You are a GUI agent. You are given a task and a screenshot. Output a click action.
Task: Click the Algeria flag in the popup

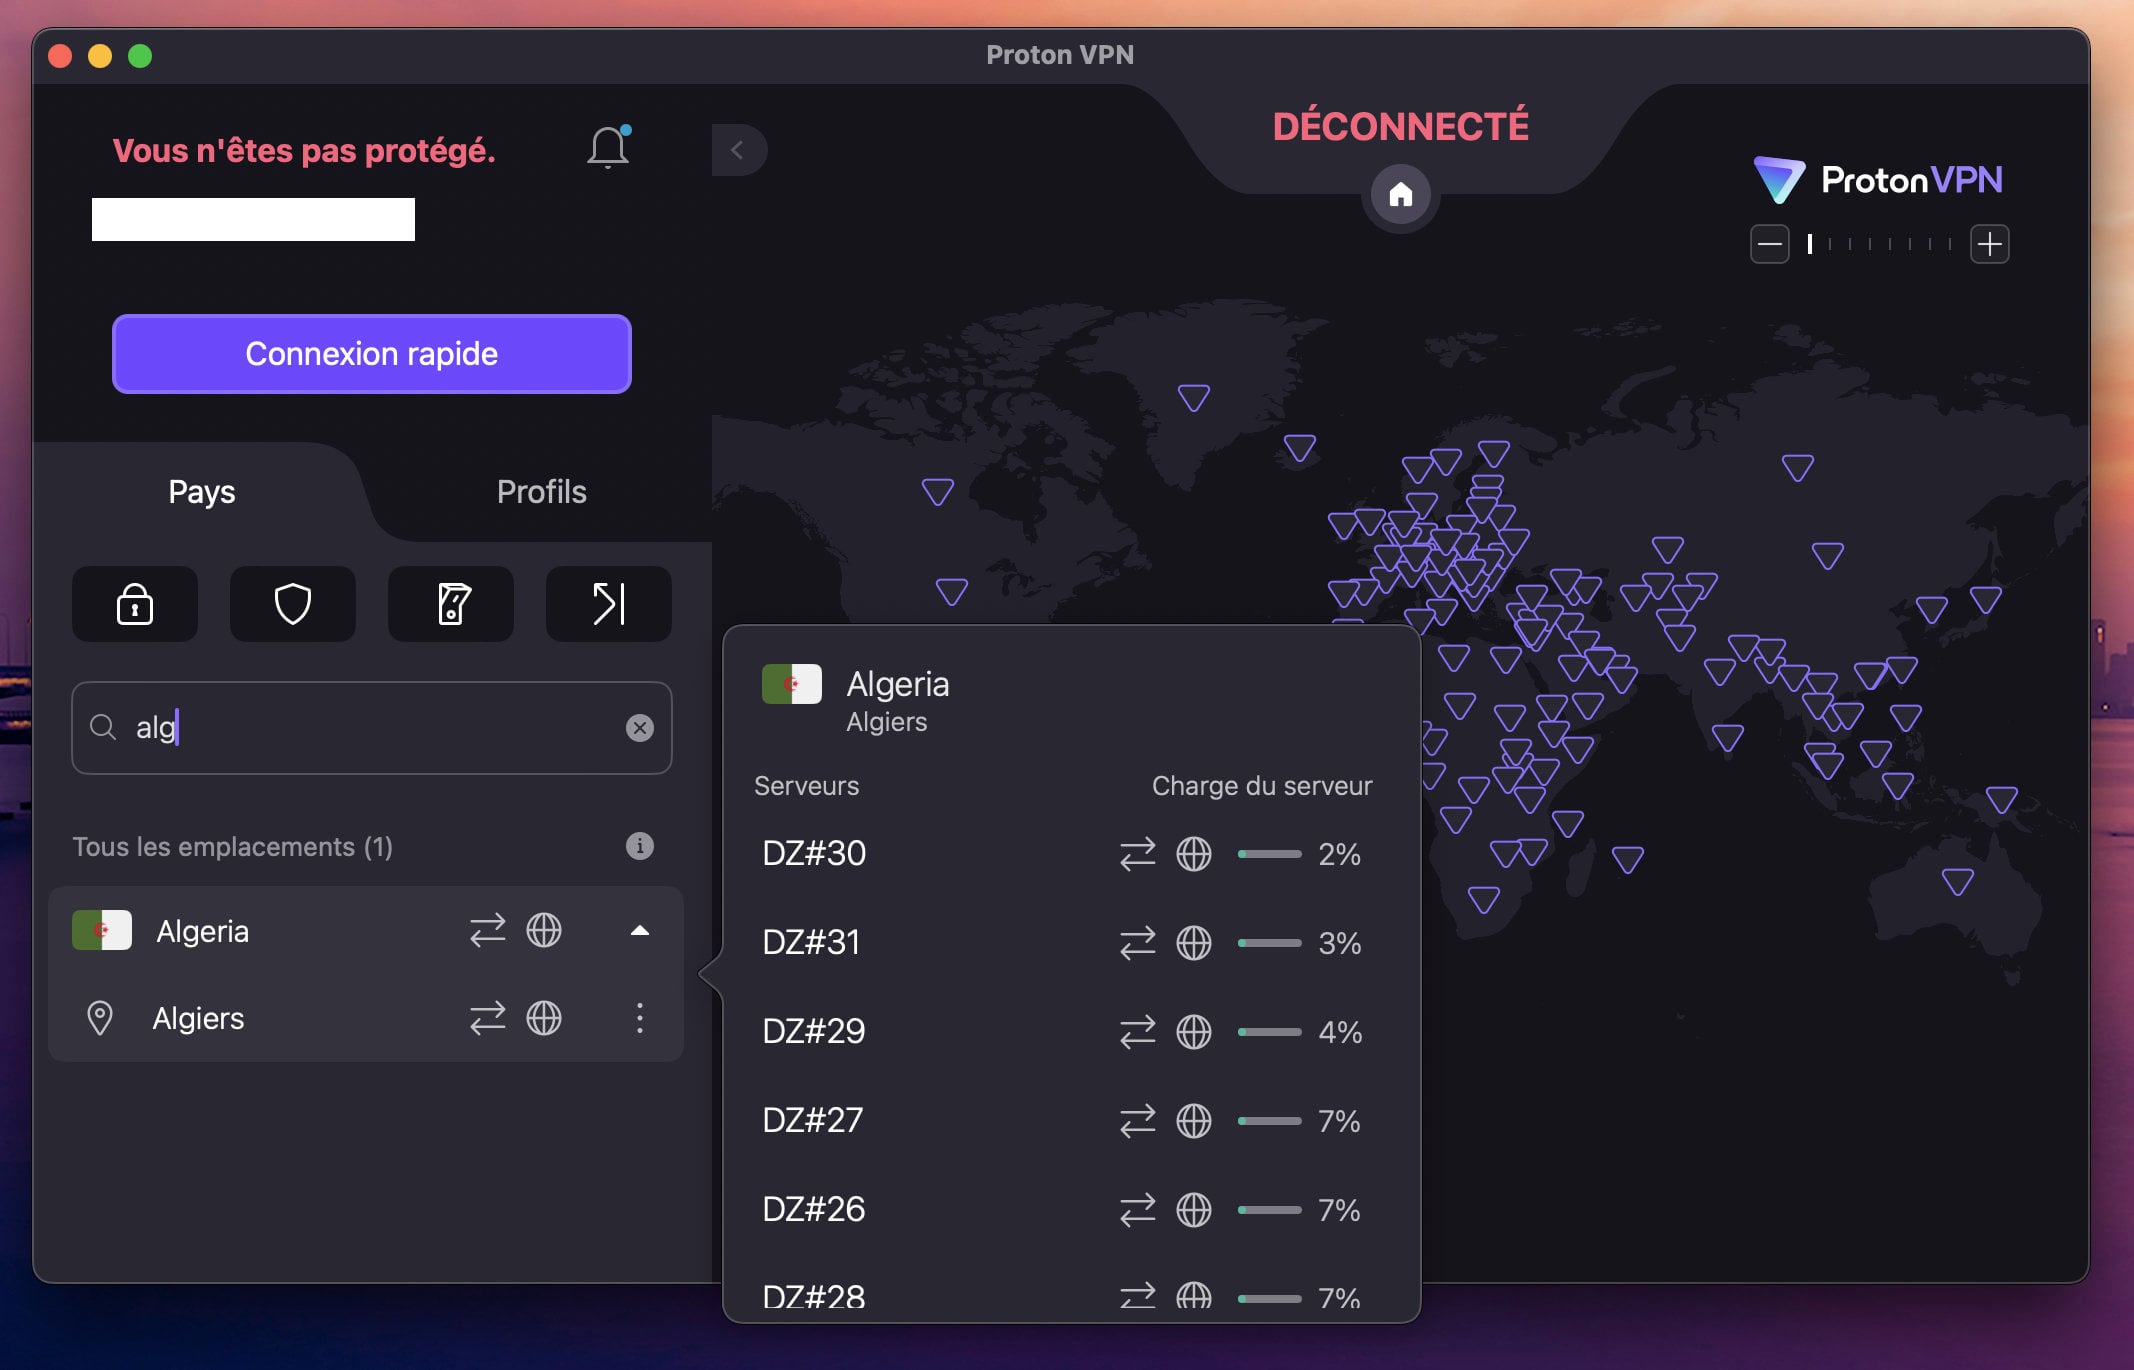click(792, 684)
